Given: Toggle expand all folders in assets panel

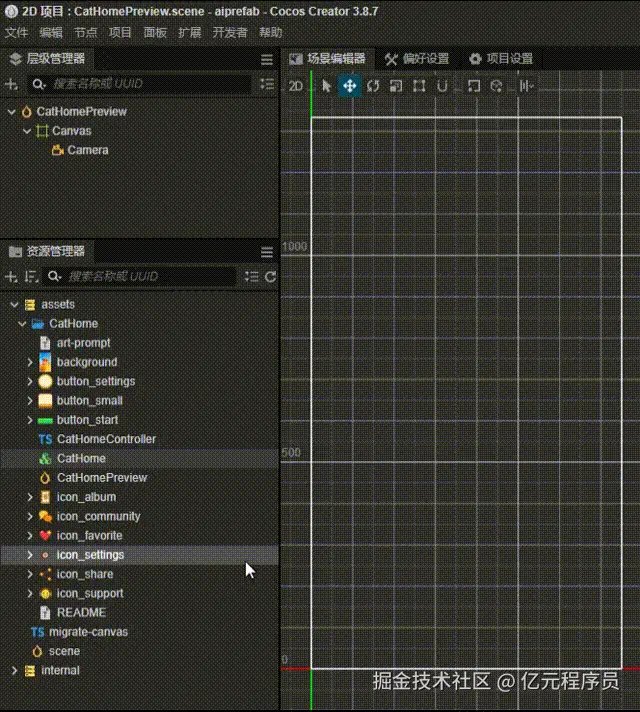Looking at the screenshot, I should (x=252, y=277).
